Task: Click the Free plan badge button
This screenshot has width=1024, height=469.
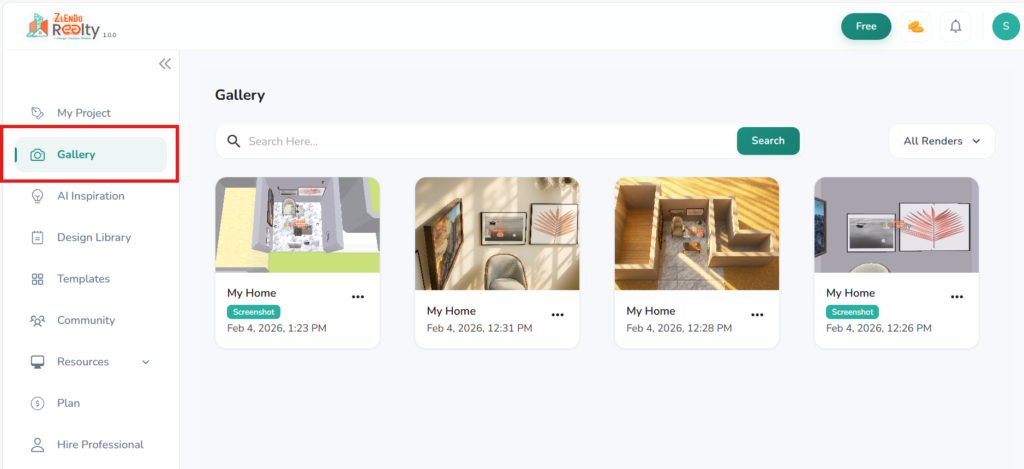Action: tap(866, 27)
